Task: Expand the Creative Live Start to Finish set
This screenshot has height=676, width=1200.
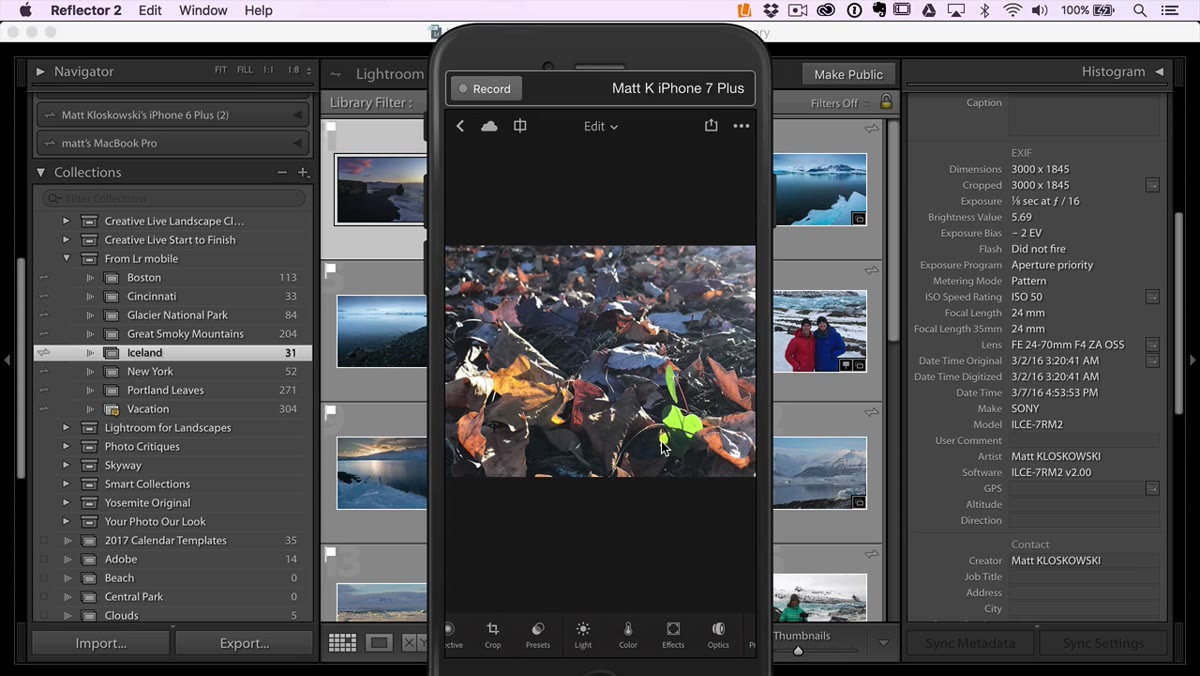Action: pos(66,240)
